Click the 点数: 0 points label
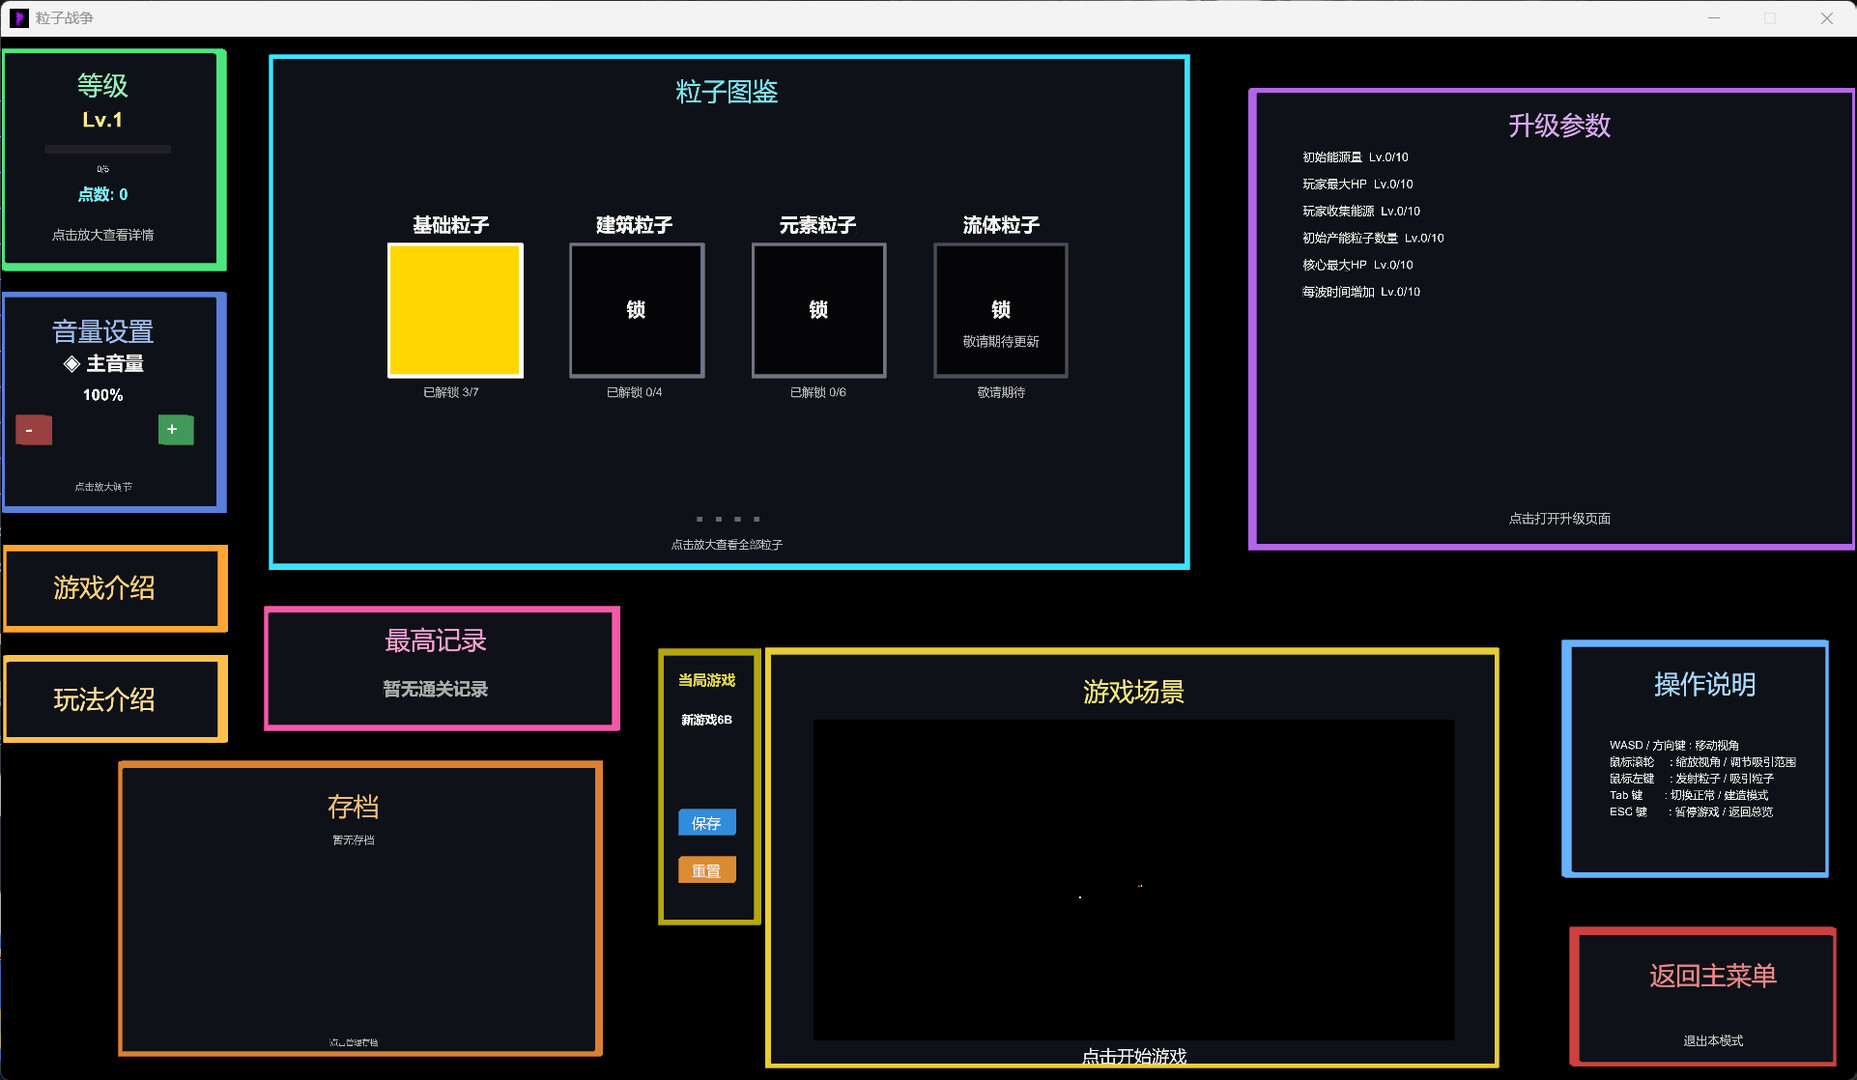This screenshot has height=1080, width=1857. [x=103, y=194]
